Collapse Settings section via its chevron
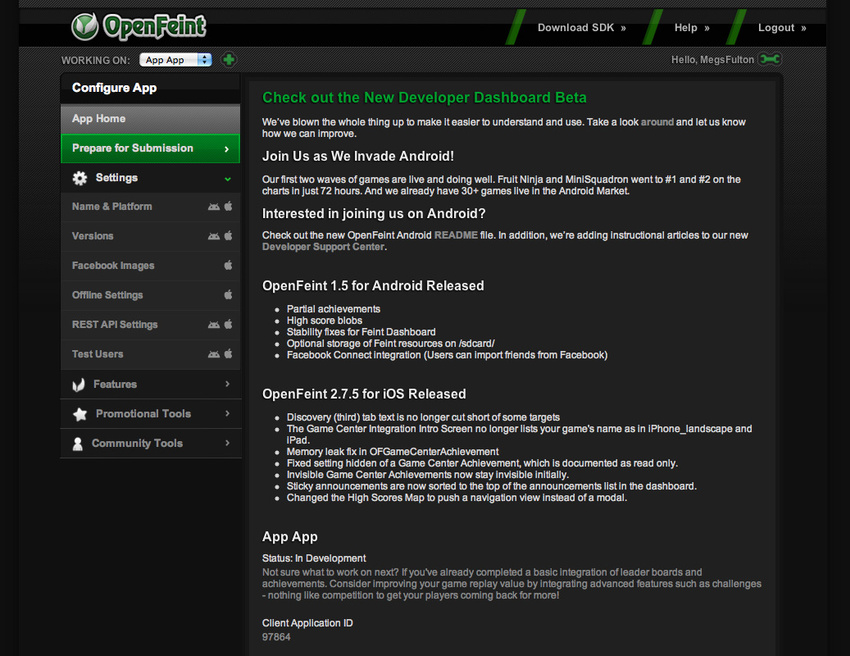Screen dimensions: 850x656 tap(228, 178)
